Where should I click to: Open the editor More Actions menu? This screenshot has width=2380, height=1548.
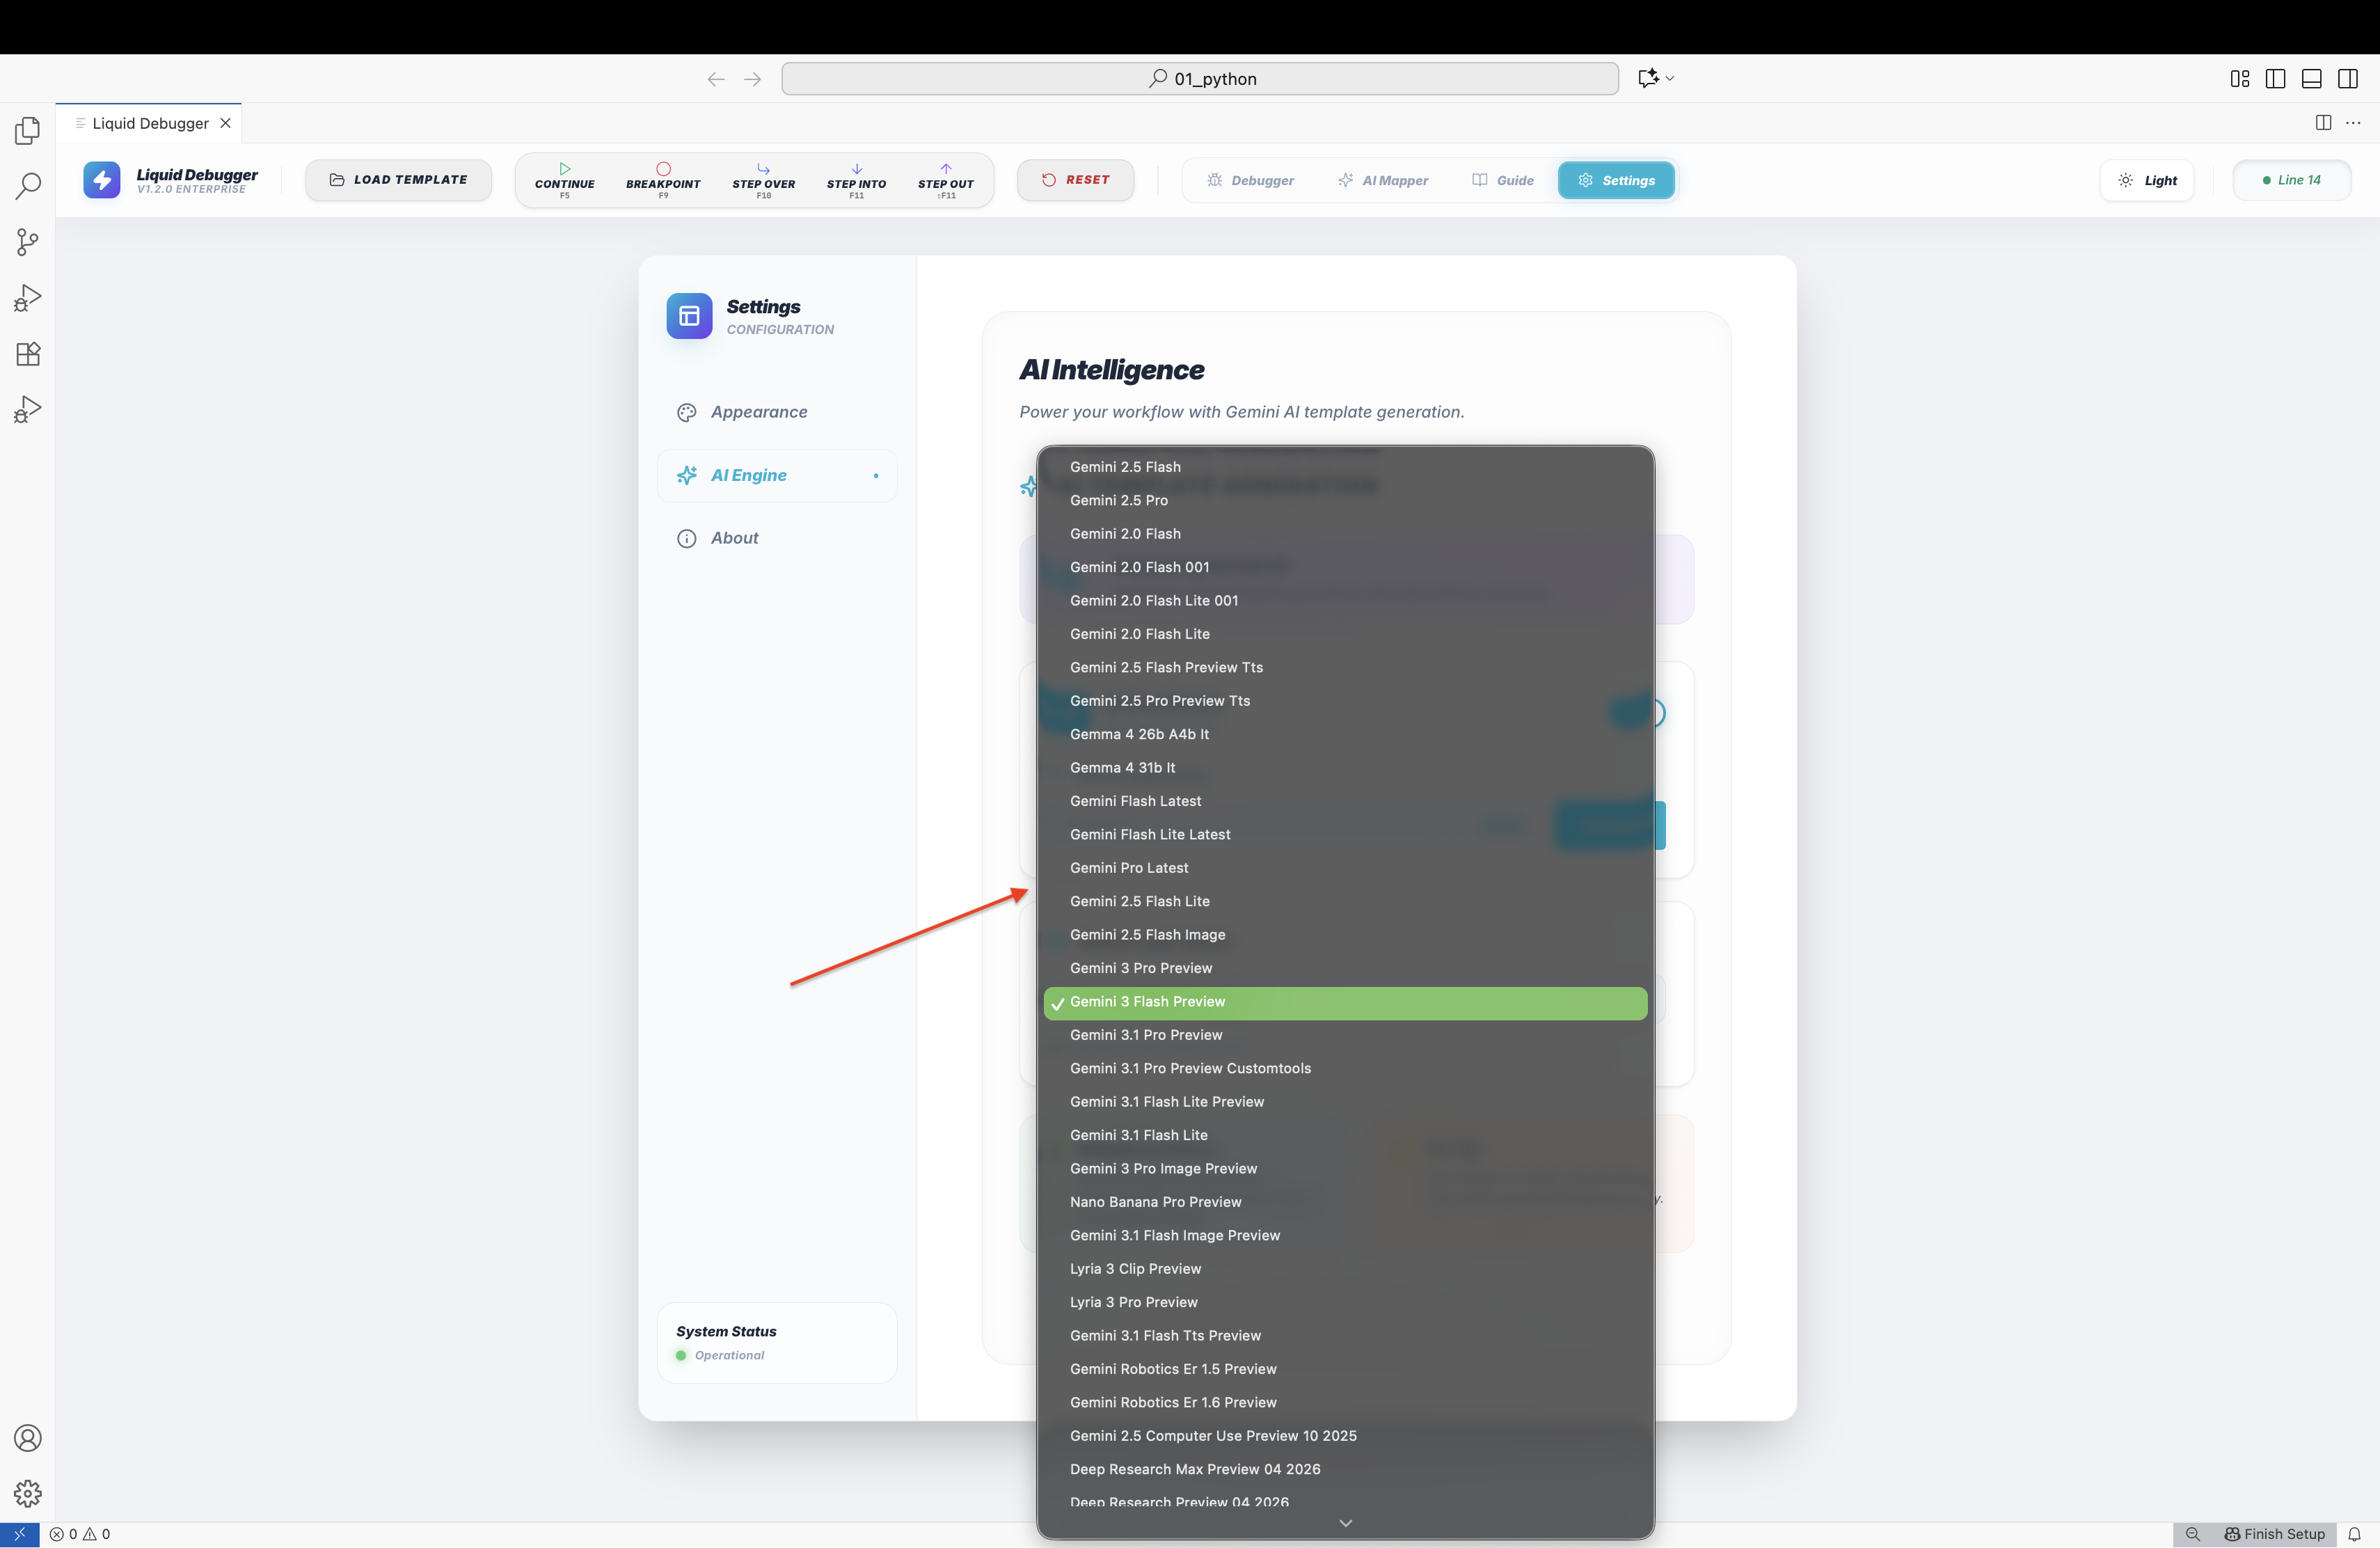tap(2354, 123)
